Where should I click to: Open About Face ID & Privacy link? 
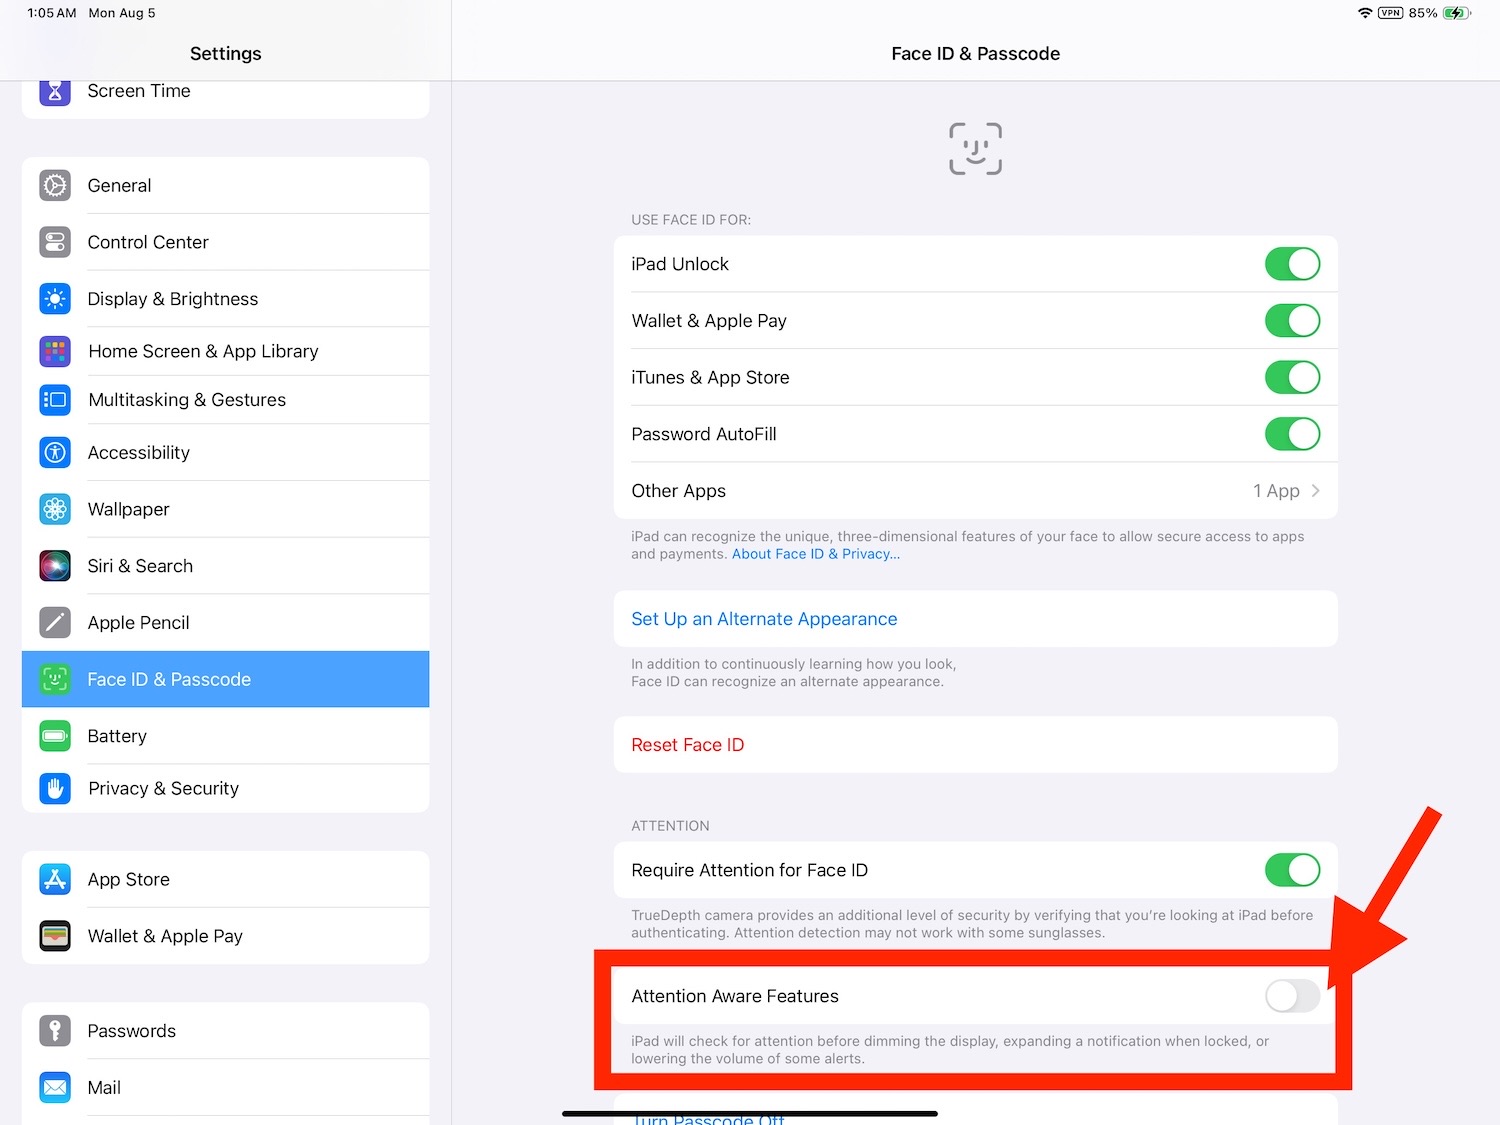pyautogui.click(x=816, y=554)
